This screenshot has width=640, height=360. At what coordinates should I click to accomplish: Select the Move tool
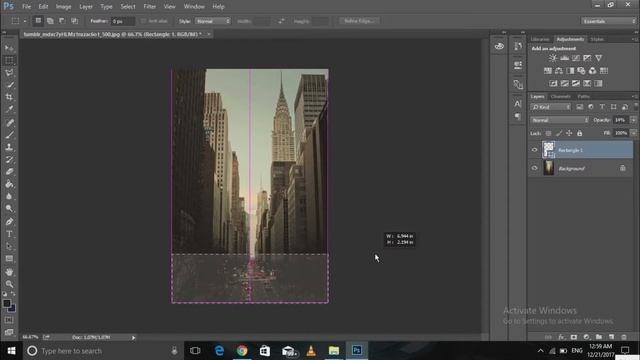tap(9, 48)
